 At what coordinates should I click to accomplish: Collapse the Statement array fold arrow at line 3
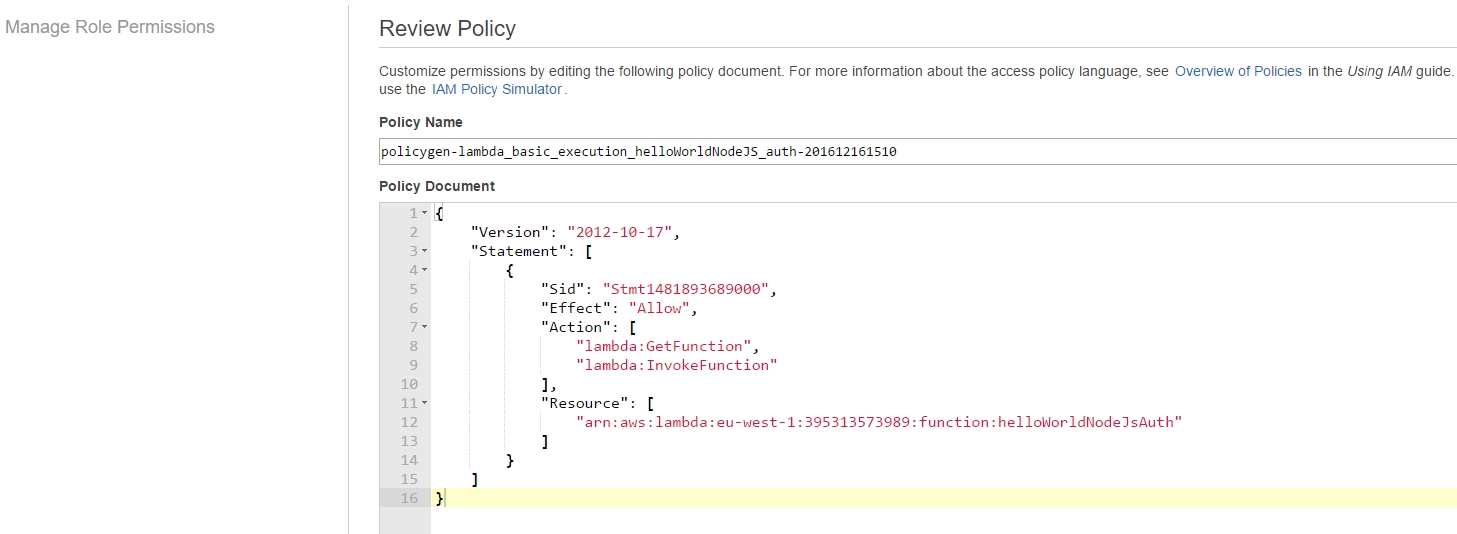tap(424, 251)
